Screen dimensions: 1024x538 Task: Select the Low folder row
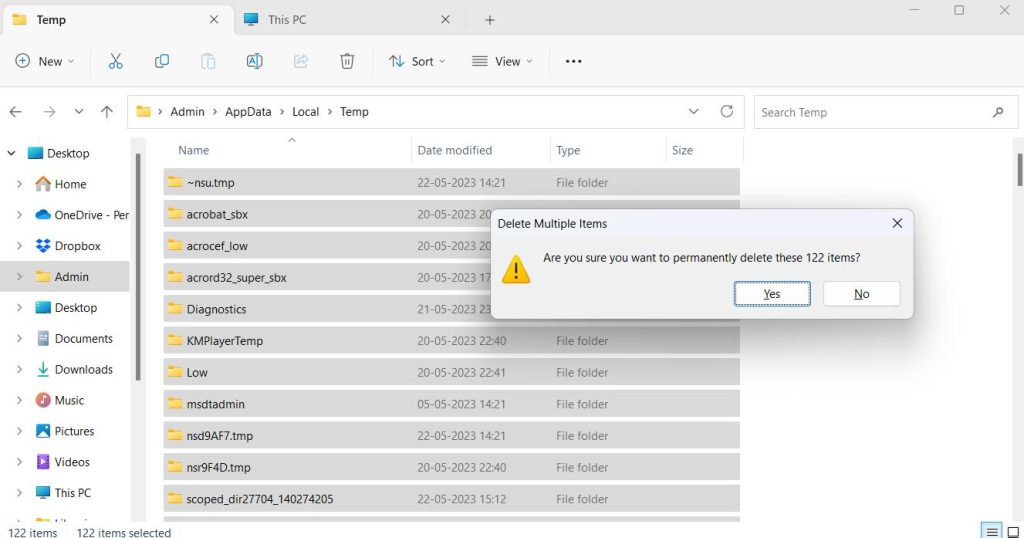coord(451,372)
